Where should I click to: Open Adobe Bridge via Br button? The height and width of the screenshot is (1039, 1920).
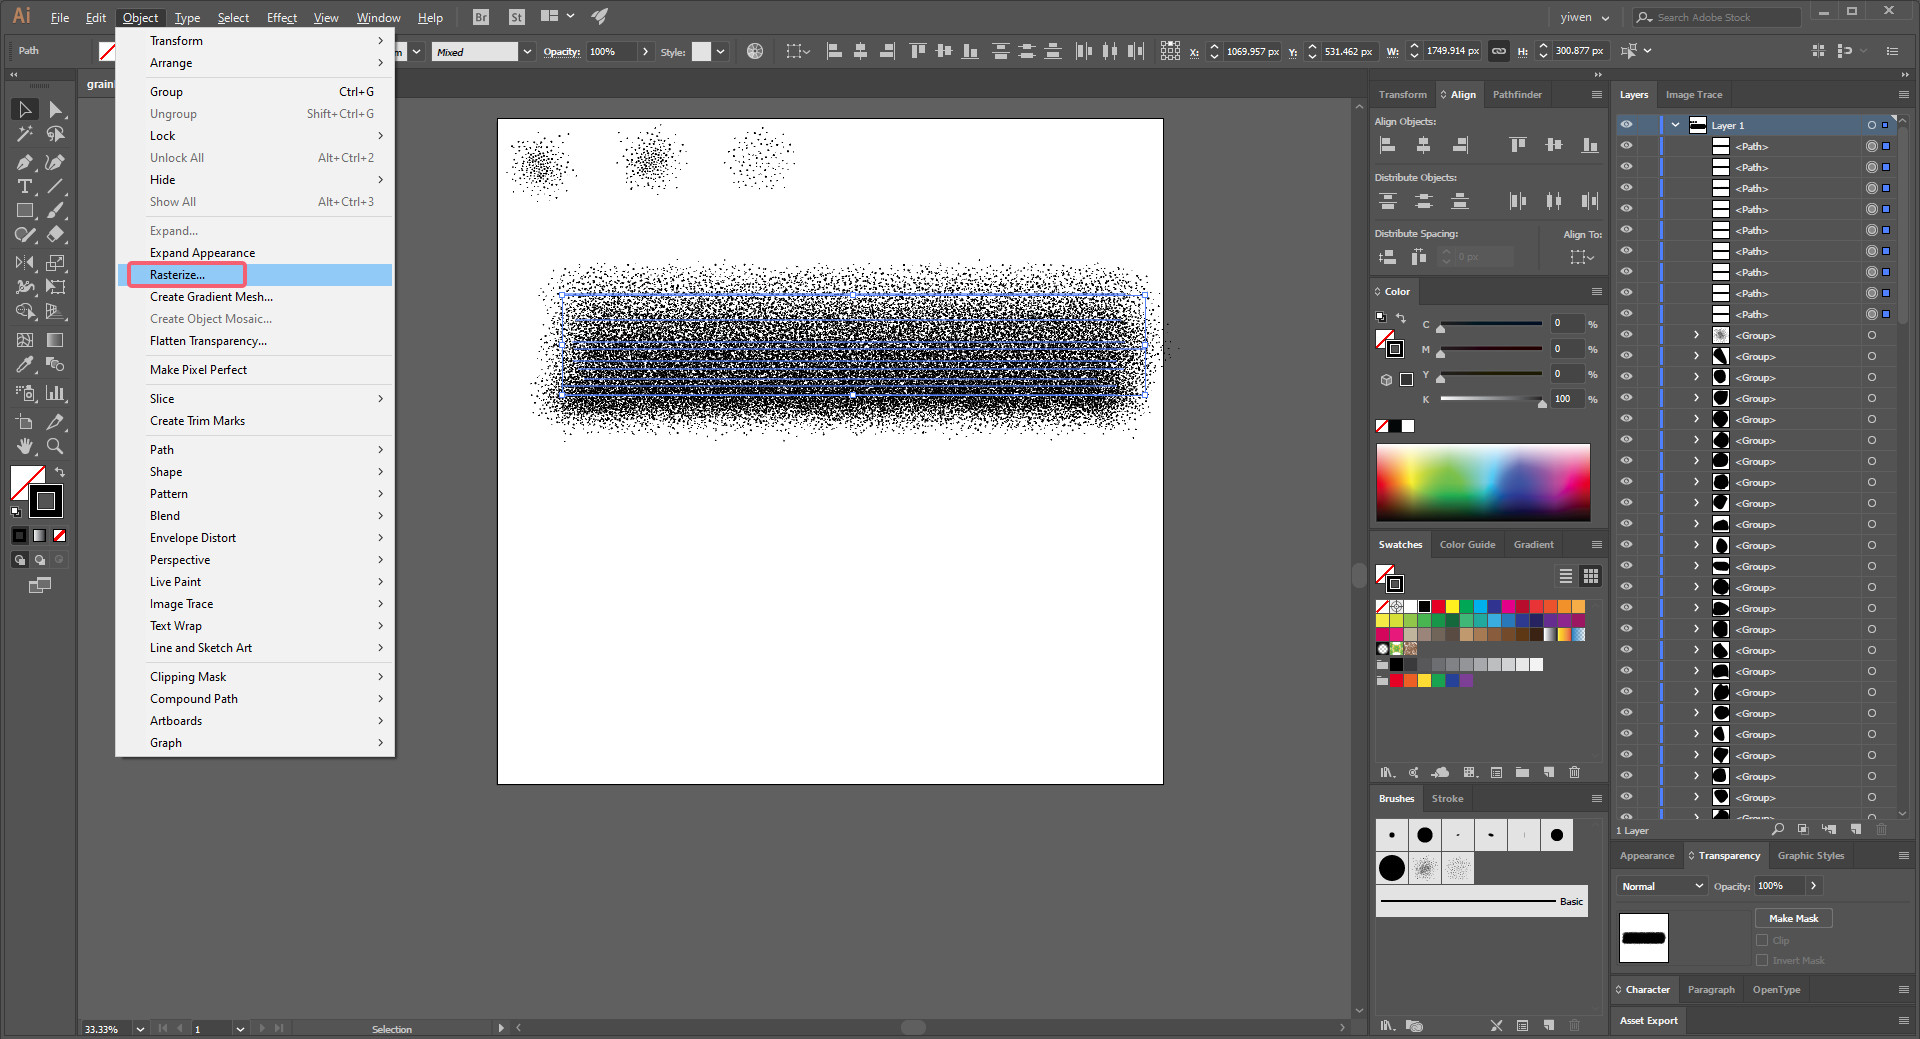click(481, 17)
